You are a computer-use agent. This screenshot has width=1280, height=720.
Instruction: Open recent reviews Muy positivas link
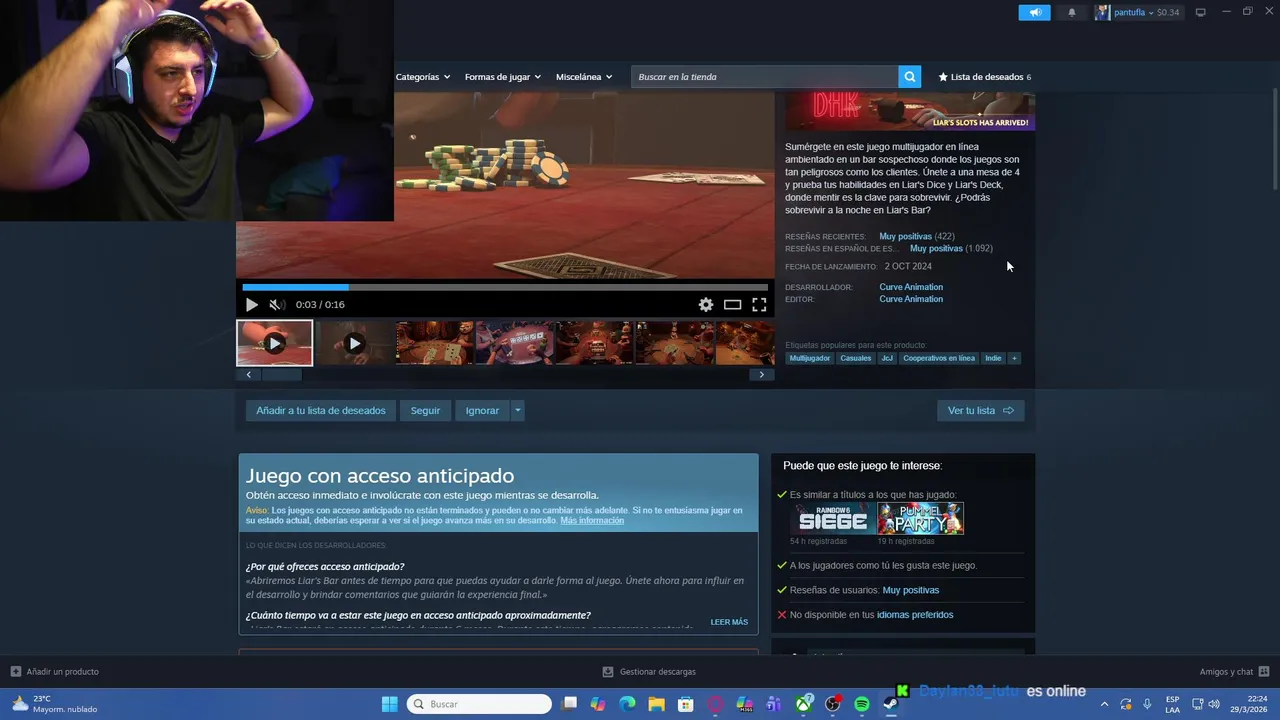click(x=905, y=237)
